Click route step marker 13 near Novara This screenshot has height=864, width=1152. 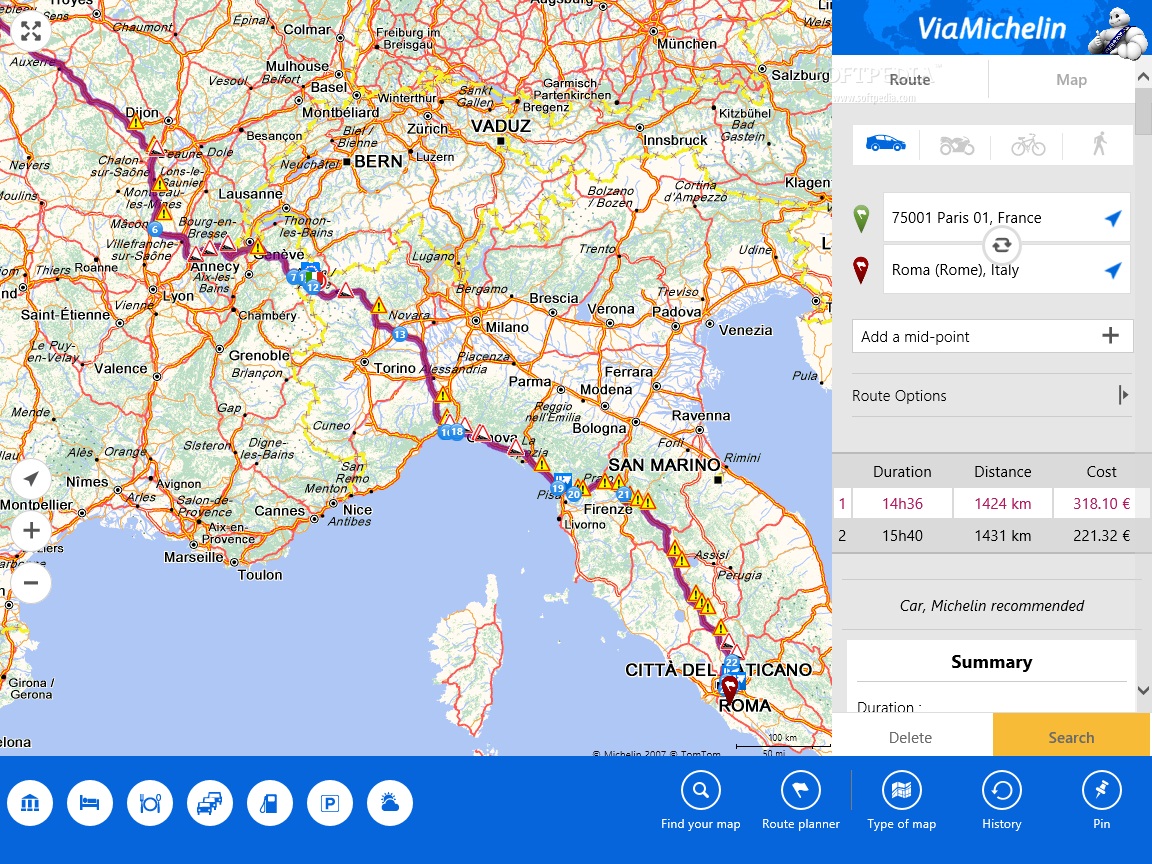[399, 334]
